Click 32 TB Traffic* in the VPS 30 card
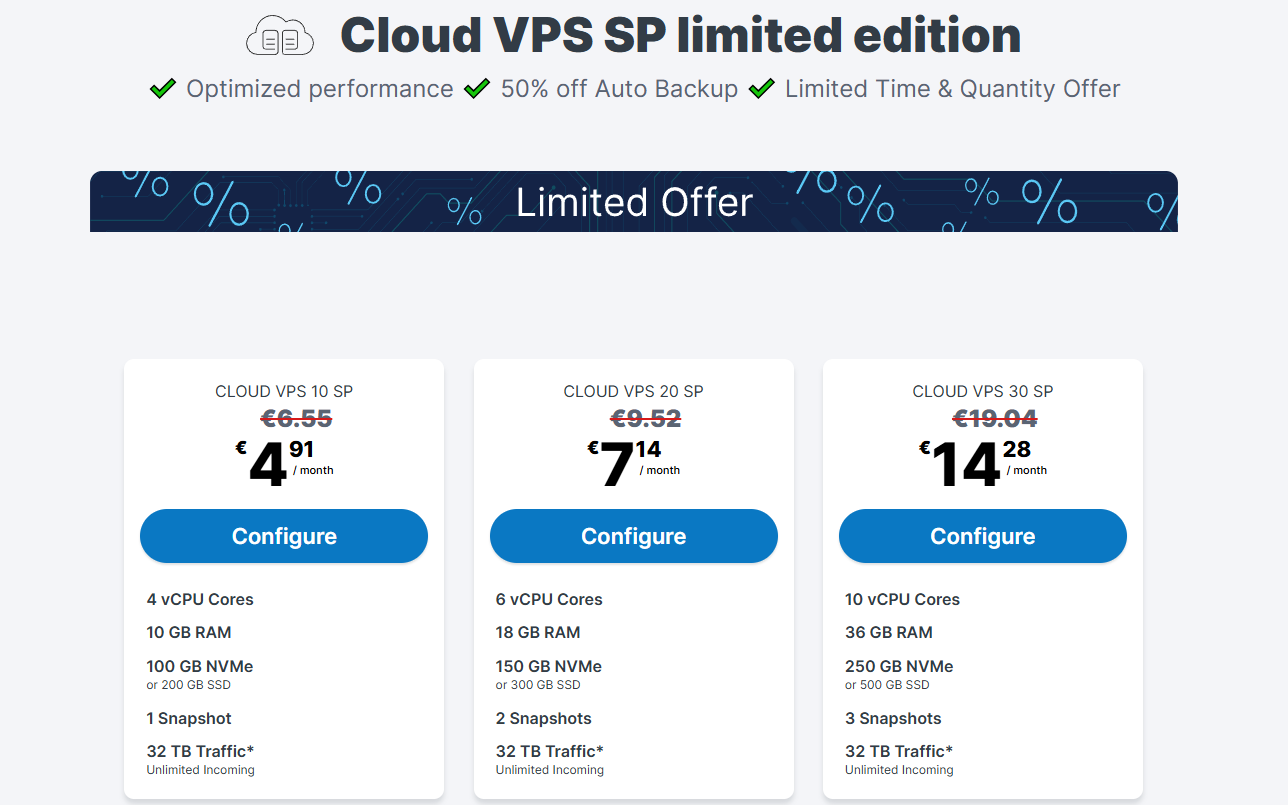The image size is (1288, 805). [898, 751]
